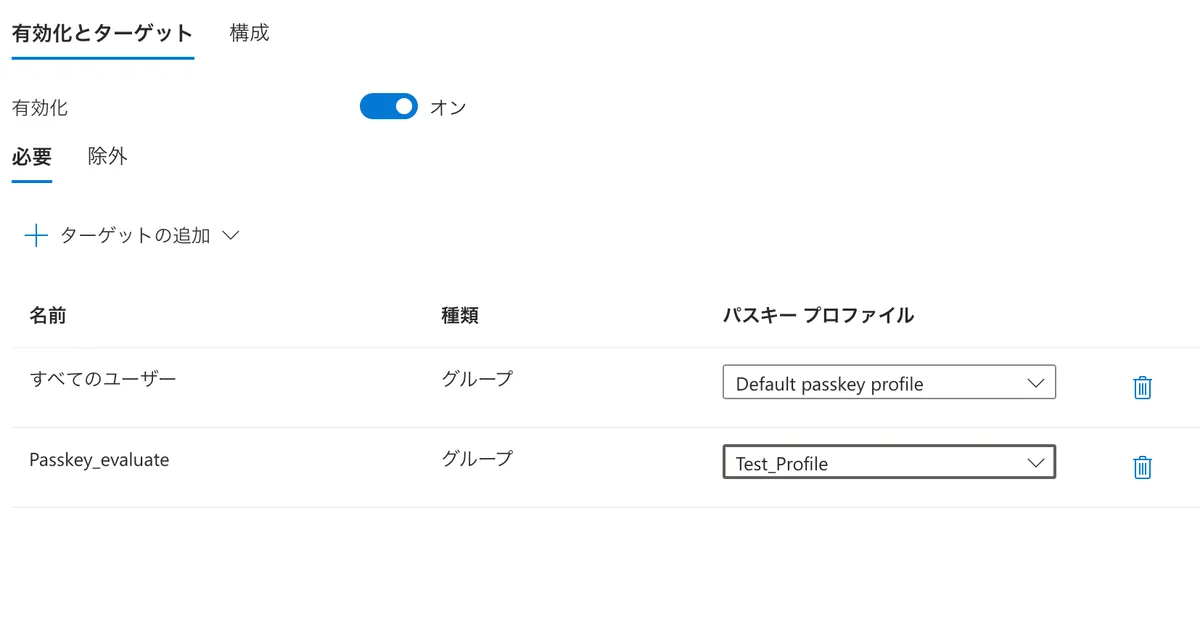Delete the Passkey_evaluate target row
Image resolution: width=1200 pixels, height=620 pixels.
point(1142,467)
